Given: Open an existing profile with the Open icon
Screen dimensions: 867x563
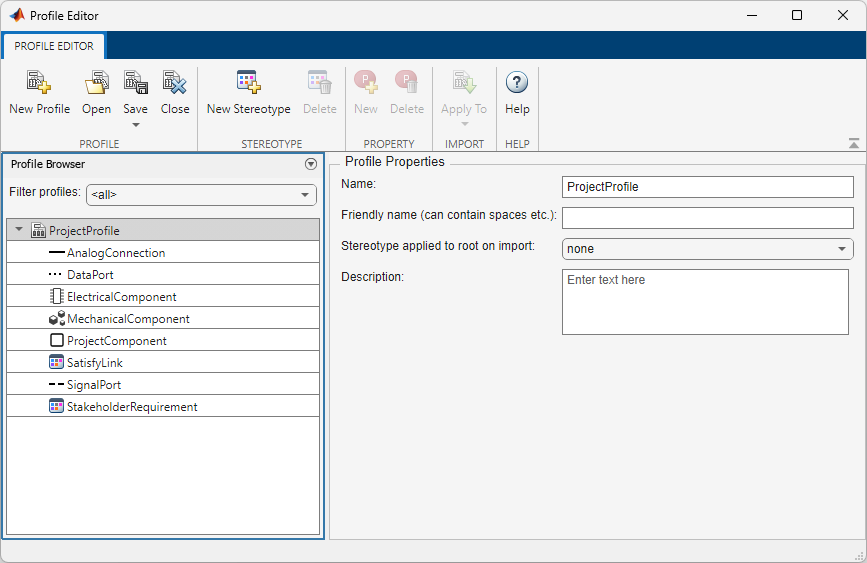Looking at the screenshot, I should tap(97, 83).
